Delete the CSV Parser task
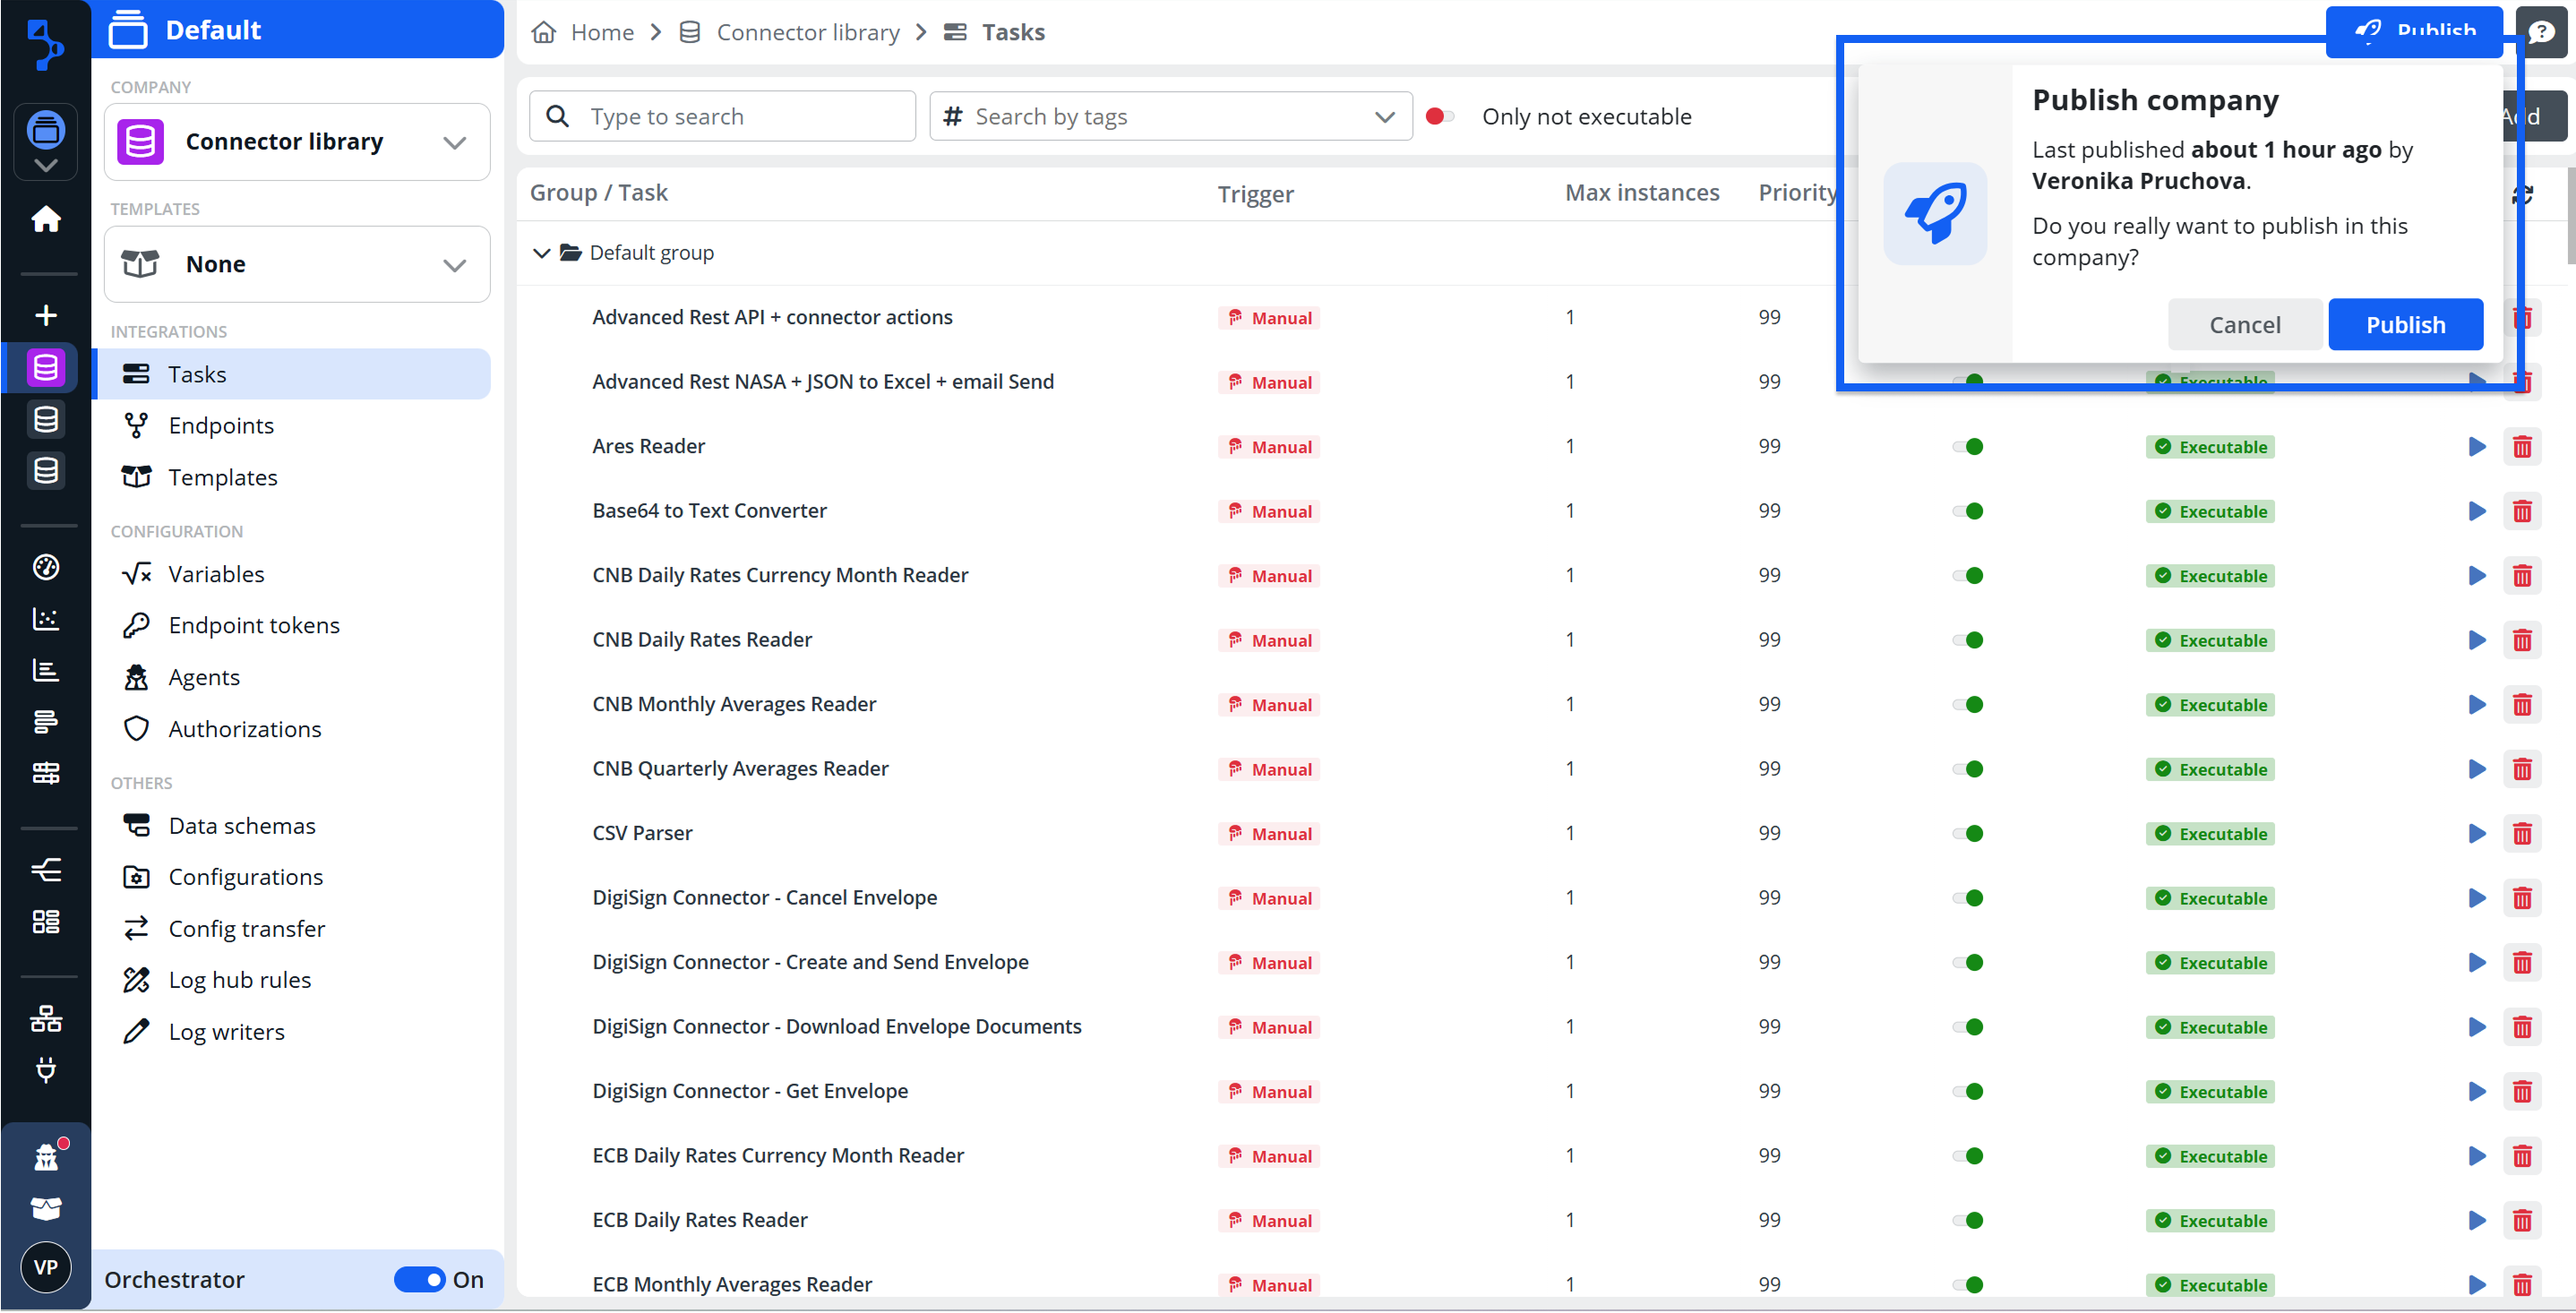 (x=2521, y=834)
